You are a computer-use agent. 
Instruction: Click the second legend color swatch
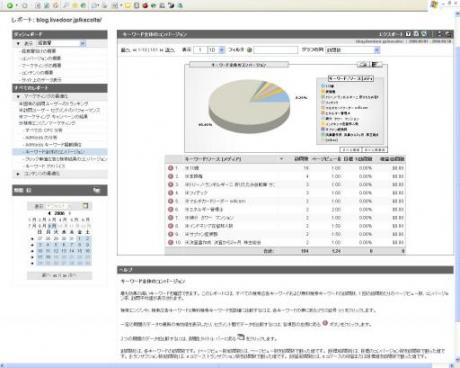pos(323,92)
